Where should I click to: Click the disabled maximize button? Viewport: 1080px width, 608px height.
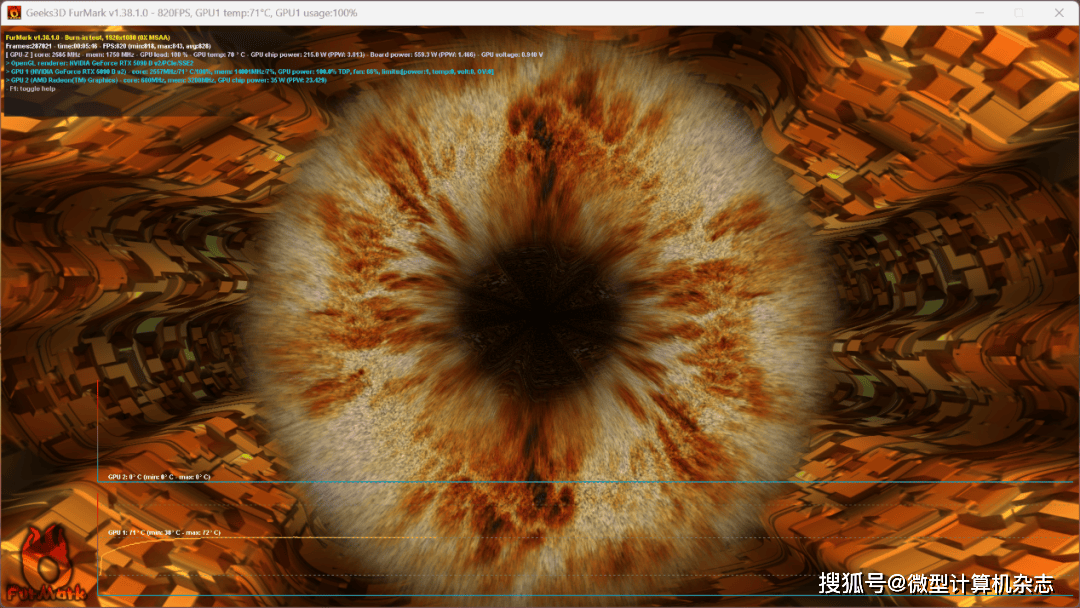pos(1018,13)
